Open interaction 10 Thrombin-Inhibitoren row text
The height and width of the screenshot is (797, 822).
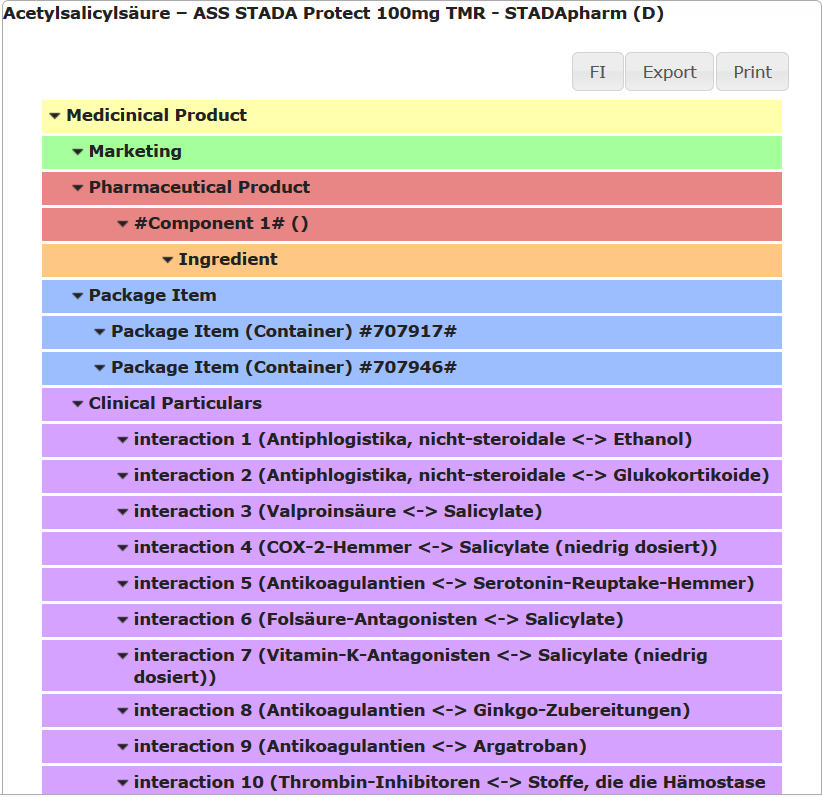point(449,782)
